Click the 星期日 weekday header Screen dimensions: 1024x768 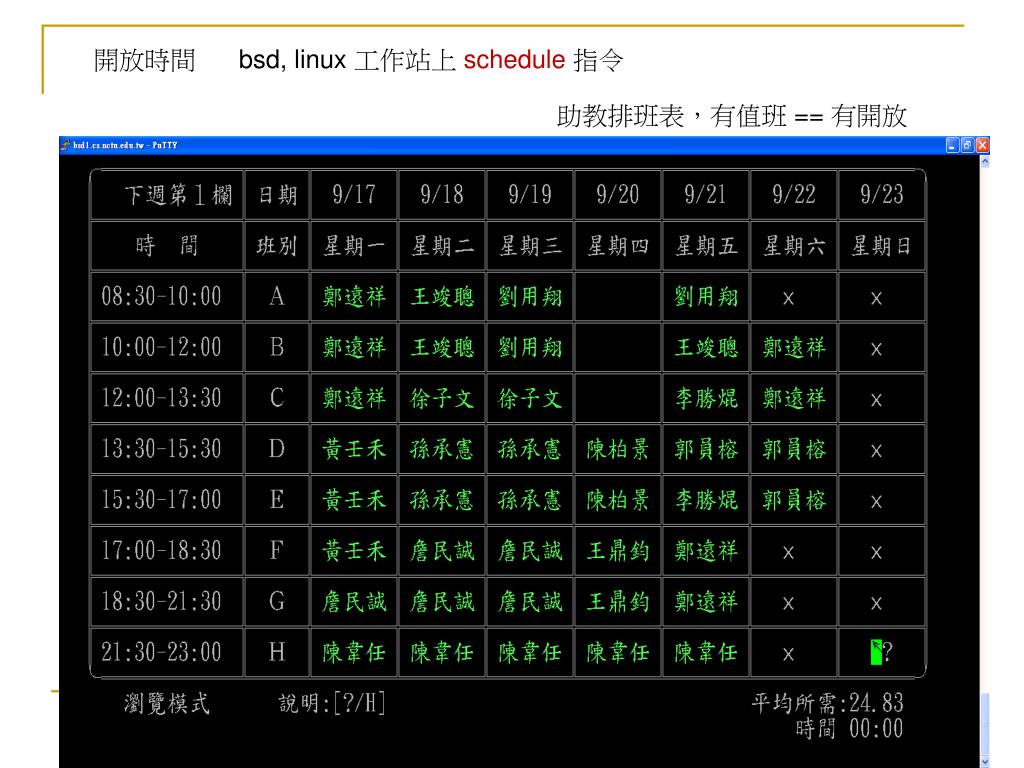(882, 246)
